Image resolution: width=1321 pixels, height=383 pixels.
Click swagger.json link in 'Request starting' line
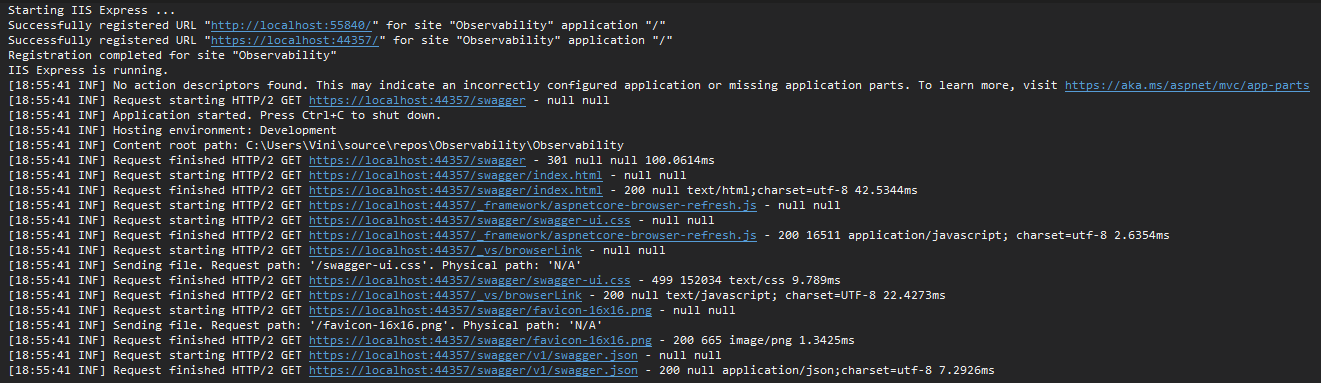pyautogui.click(x=473, y=355)
